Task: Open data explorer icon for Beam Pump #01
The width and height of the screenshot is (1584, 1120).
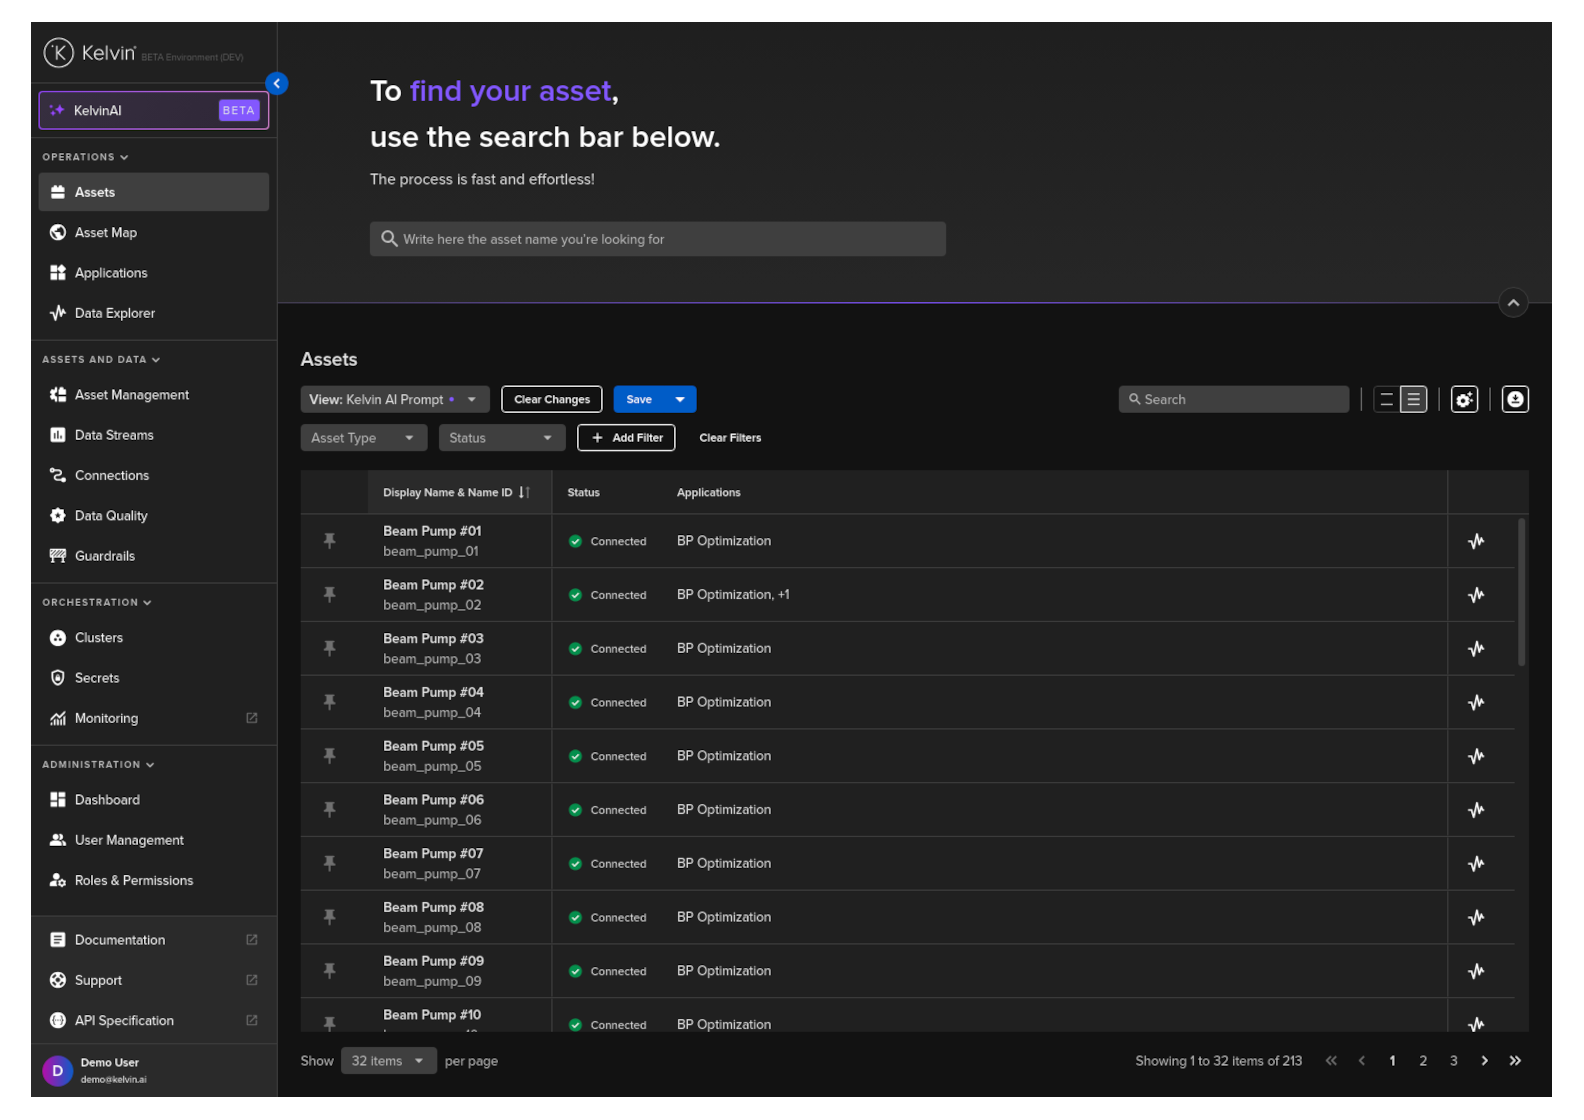Action: 1475,541
